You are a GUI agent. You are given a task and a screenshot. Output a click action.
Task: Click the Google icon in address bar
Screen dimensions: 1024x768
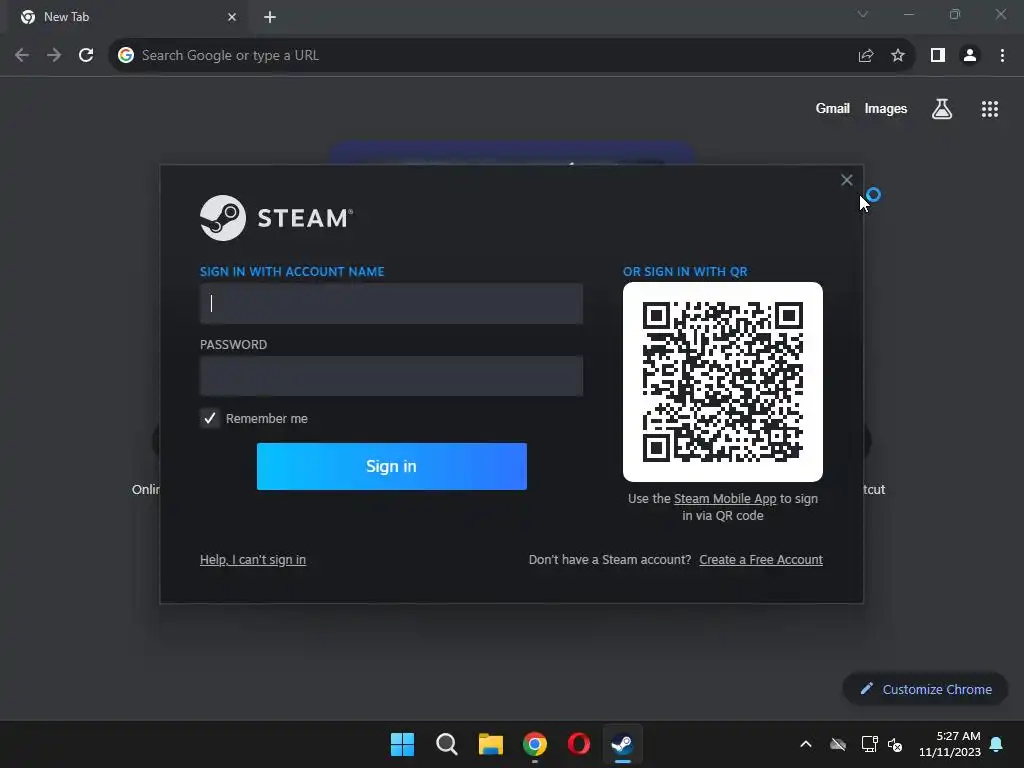click(x=126, y=56)
